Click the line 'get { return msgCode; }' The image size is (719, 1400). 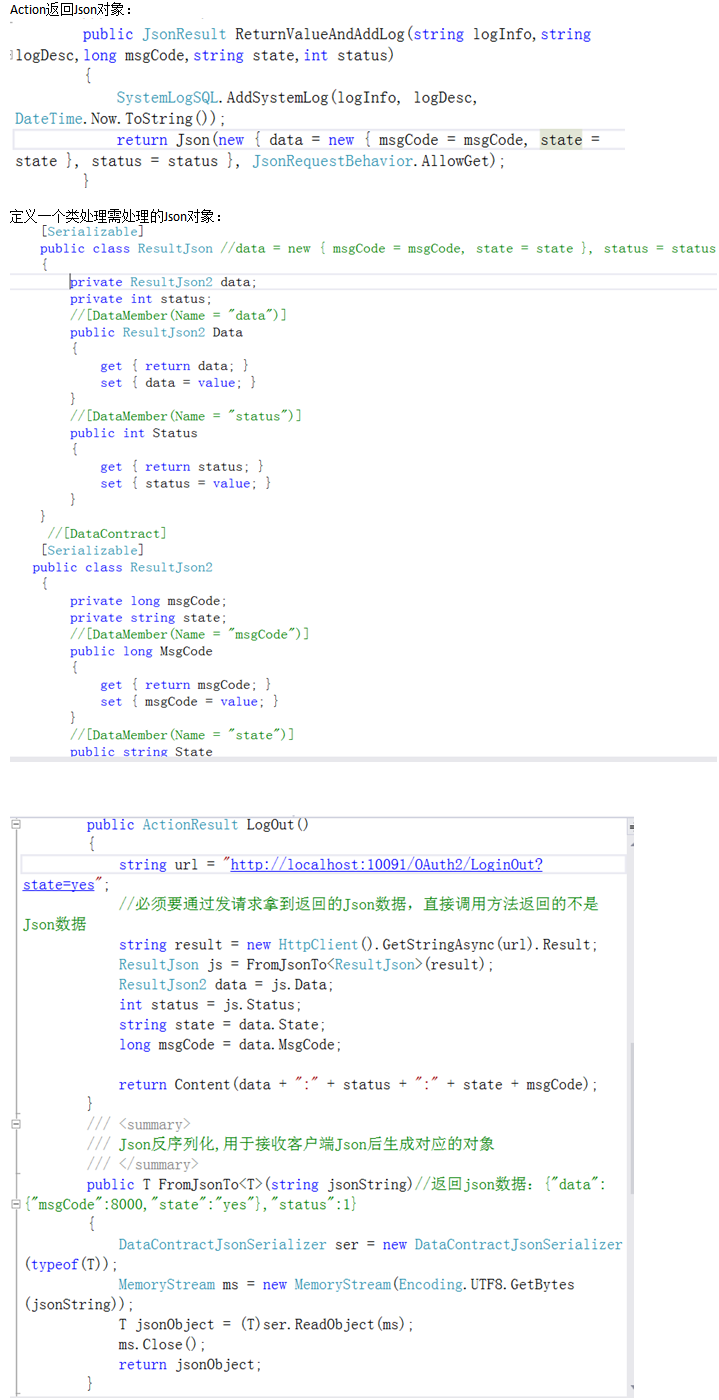[x=186, y=685]
